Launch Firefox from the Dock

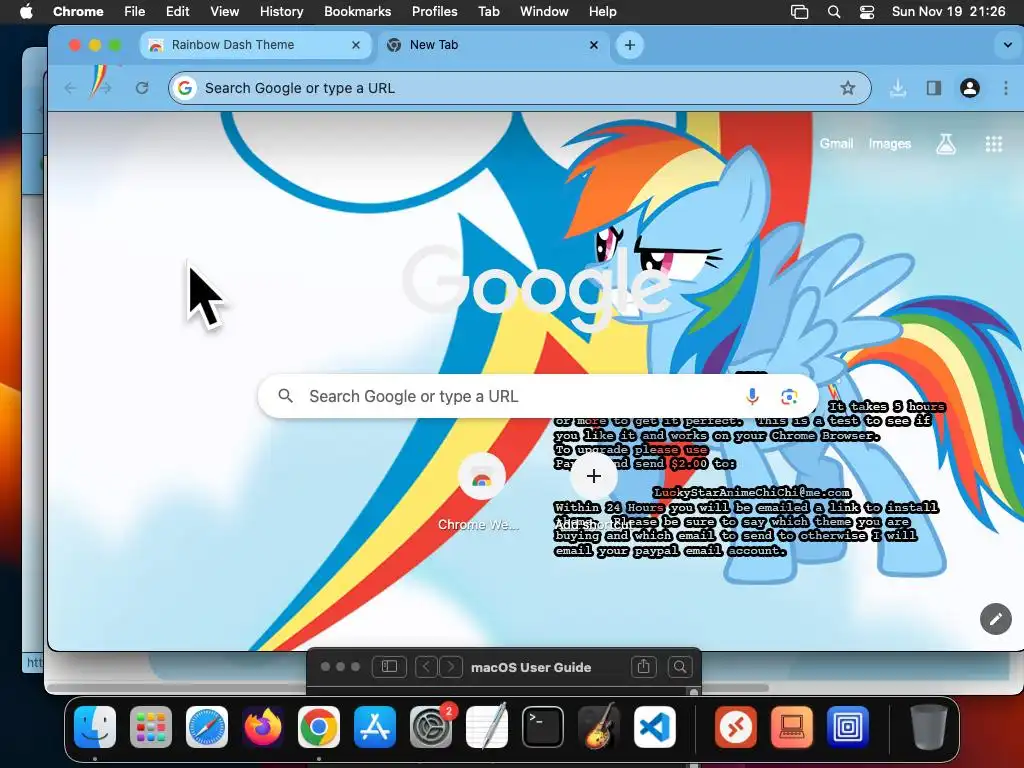[263, 727]
